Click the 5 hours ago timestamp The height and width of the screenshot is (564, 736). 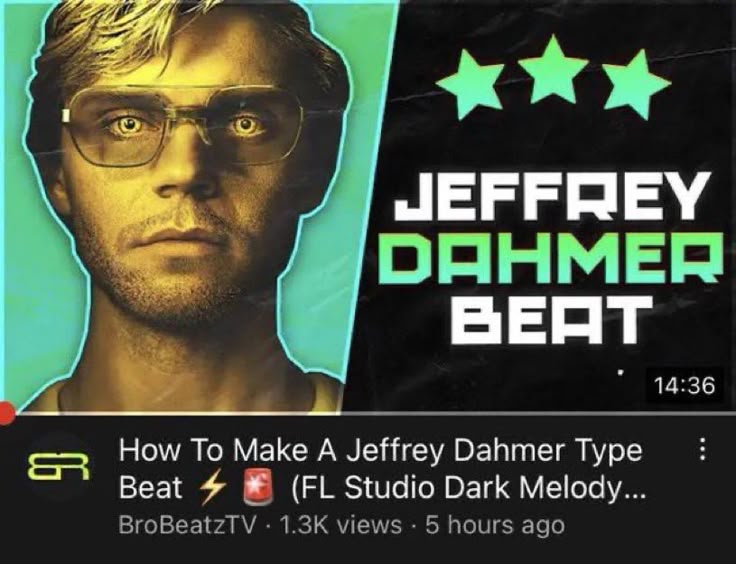coord(494,526)
